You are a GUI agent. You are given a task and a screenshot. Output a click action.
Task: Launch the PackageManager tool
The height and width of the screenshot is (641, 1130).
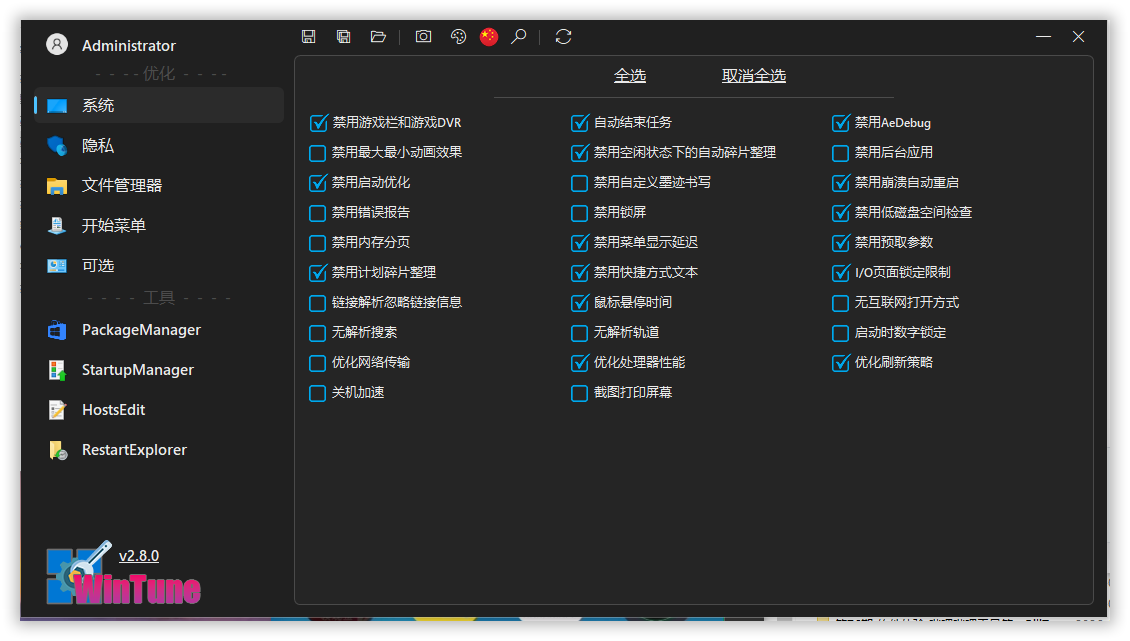click(x=141, y=330)
